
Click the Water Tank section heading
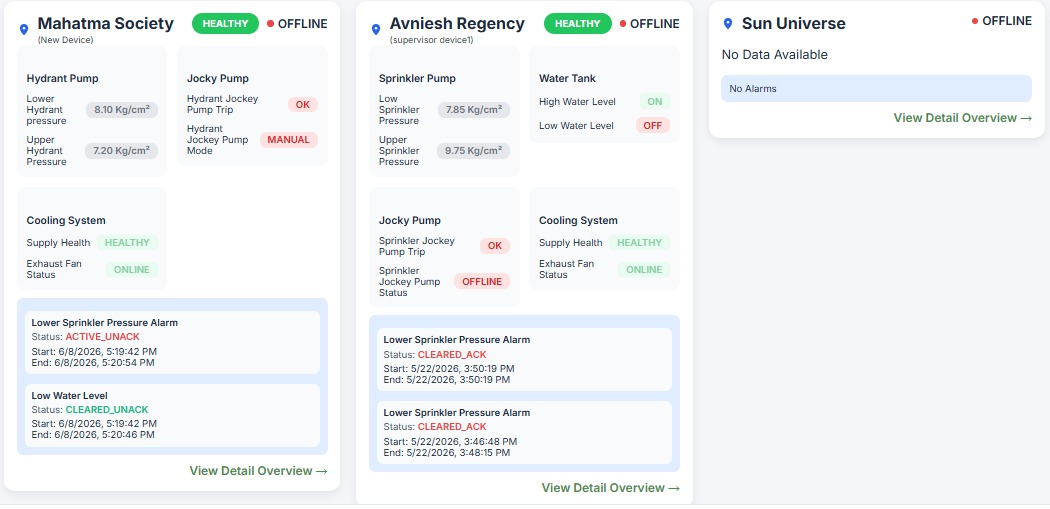(567, 78)
